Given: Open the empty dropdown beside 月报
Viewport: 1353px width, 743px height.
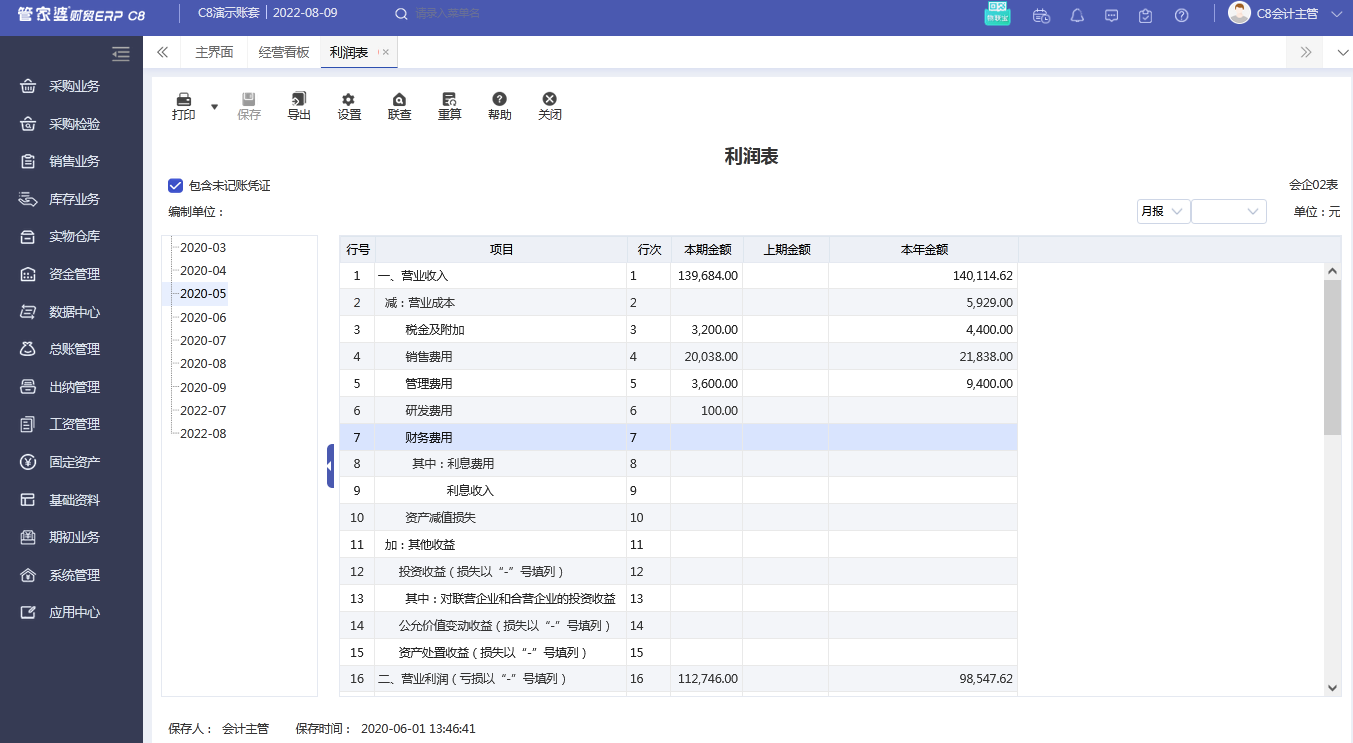Looking at the screenshot, I should pyautogui.click(x=1228, y=212).
